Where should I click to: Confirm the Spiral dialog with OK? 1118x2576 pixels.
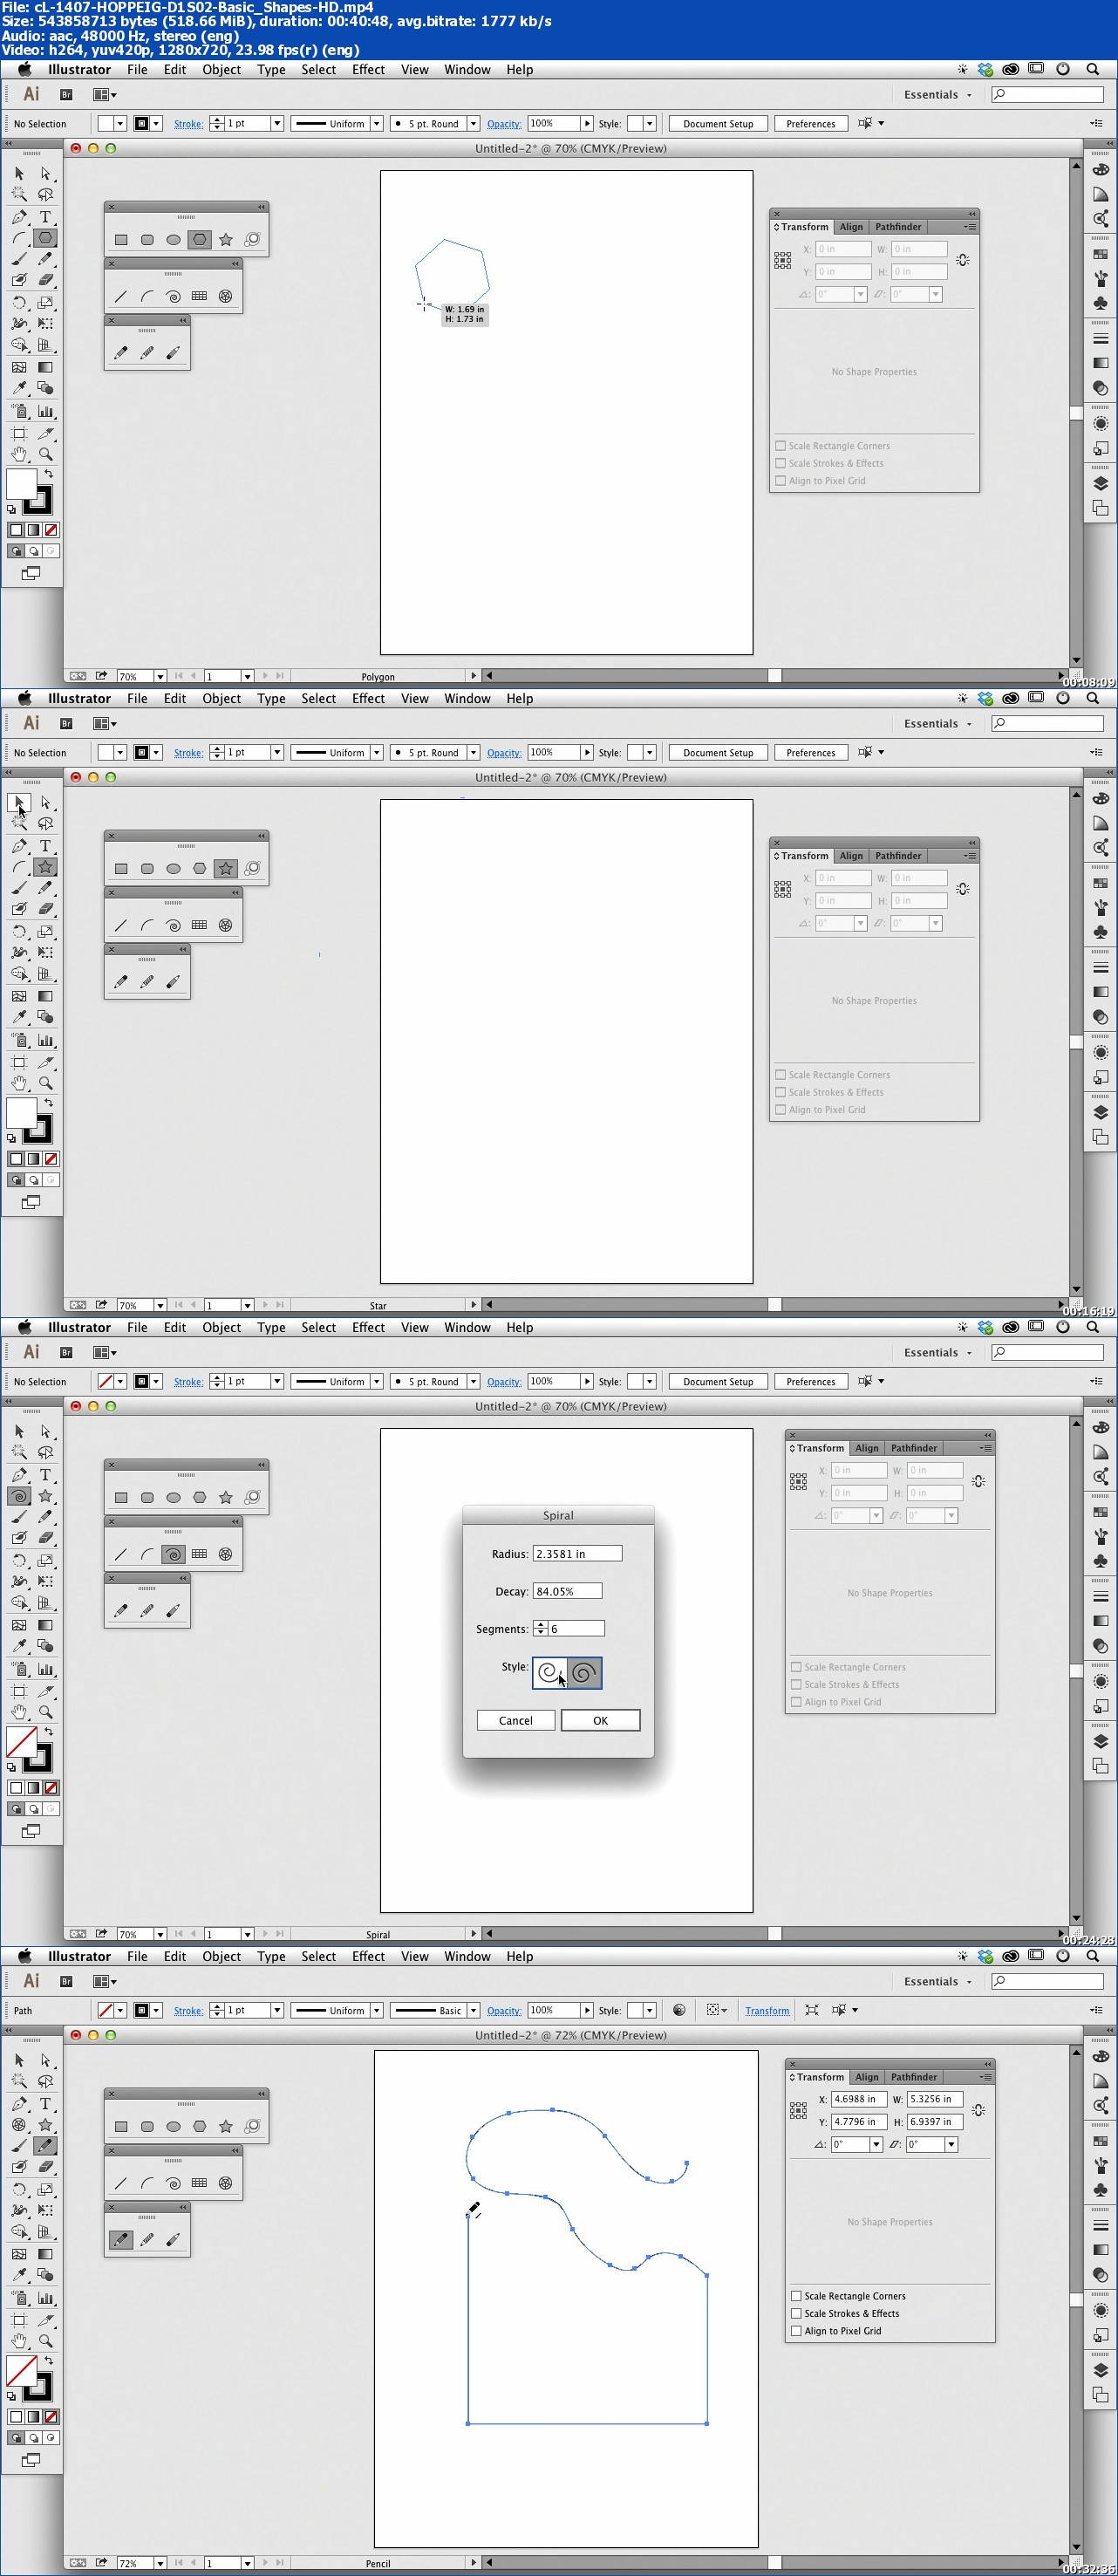pos(600,1720)
